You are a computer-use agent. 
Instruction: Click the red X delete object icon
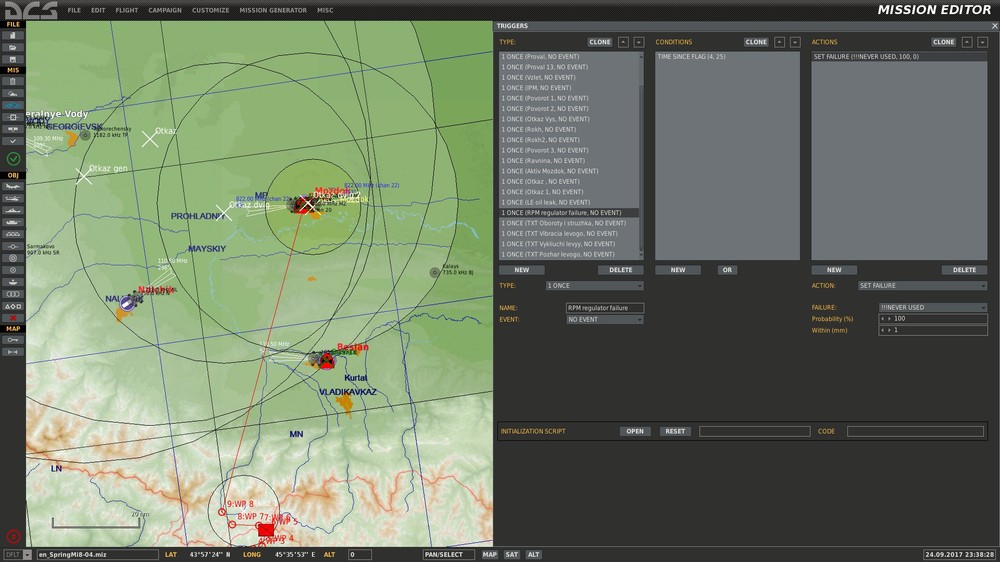[x=13, y=318]
